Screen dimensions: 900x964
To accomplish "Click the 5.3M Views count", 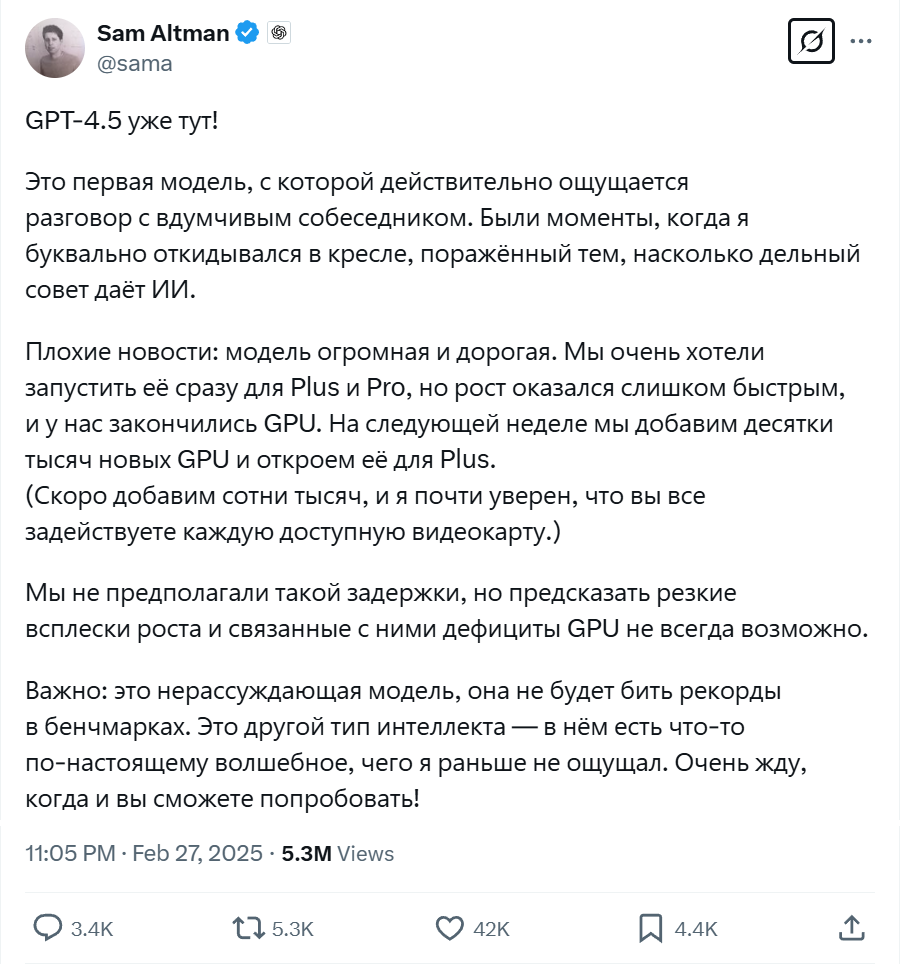I will coord(338,853).
